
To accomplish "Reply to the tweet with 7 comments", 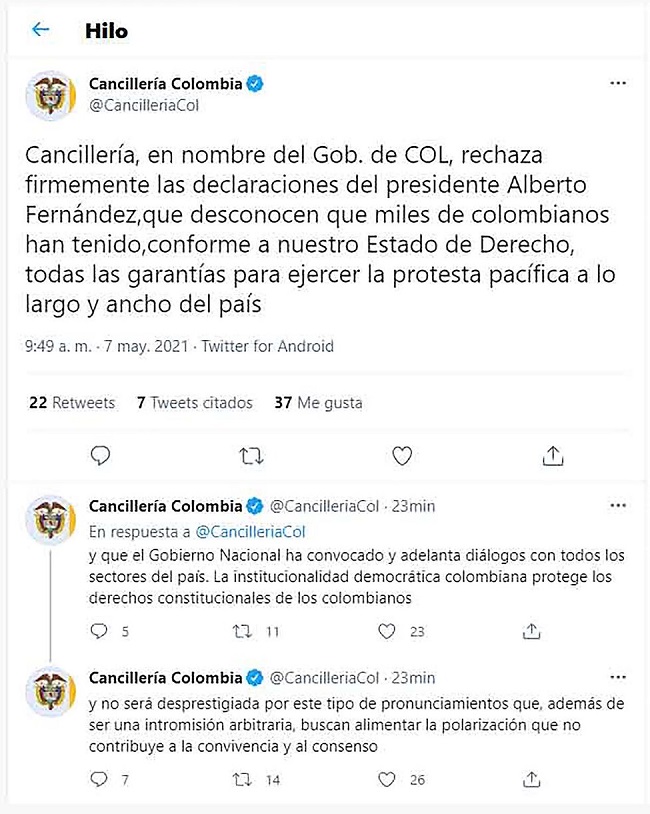I will point(99,779).
